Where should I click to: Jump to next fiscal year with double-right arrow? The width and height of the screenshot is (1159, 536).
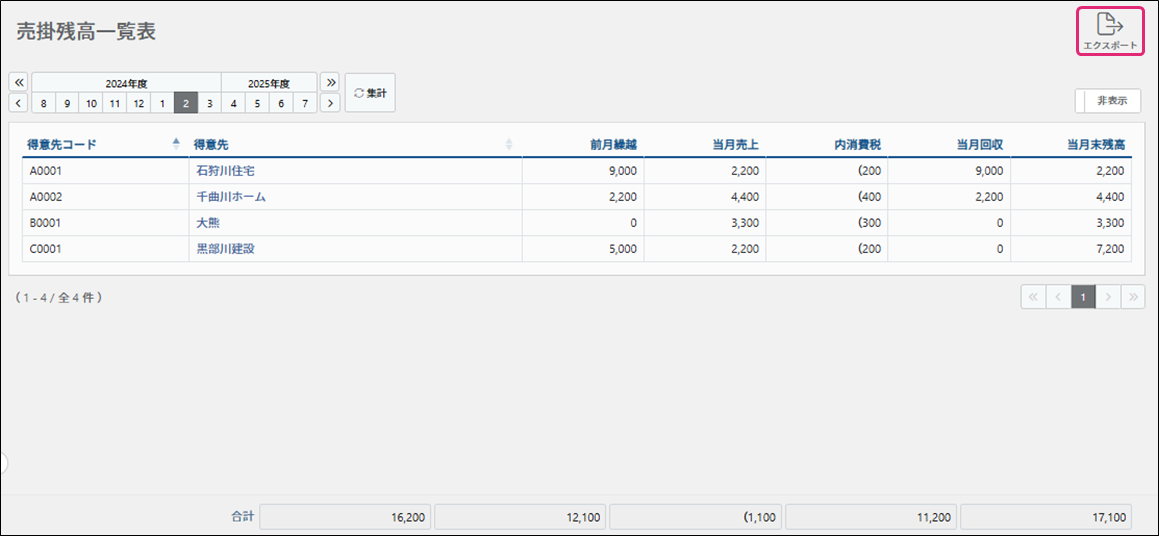[x=330, y=82]
